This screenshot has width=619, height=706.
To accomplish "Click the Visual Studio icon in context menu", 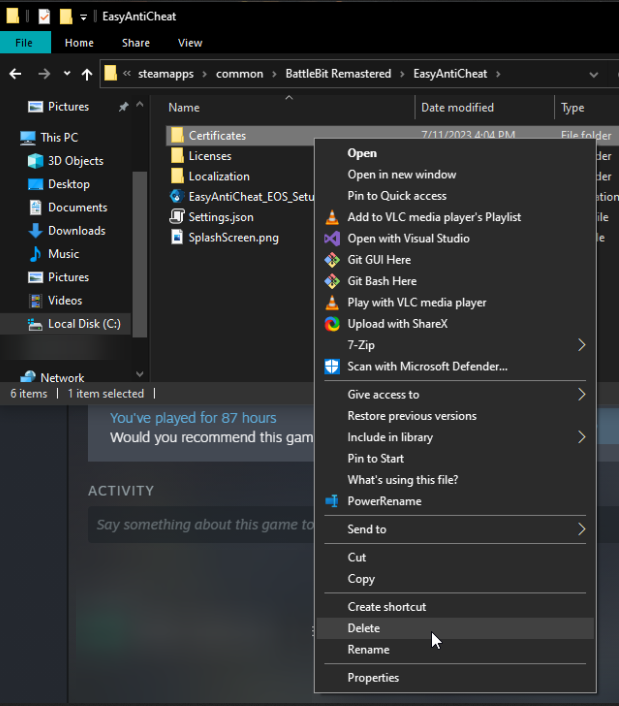I will [332, 239].
